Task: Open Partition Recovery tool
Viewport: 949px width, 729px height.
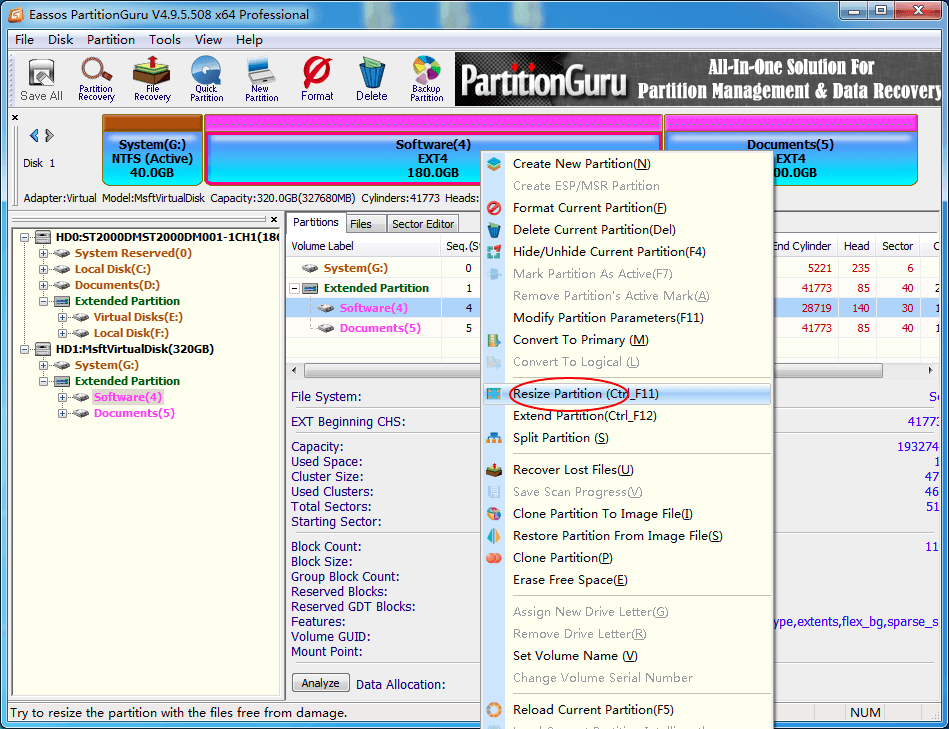Action: 96,79
